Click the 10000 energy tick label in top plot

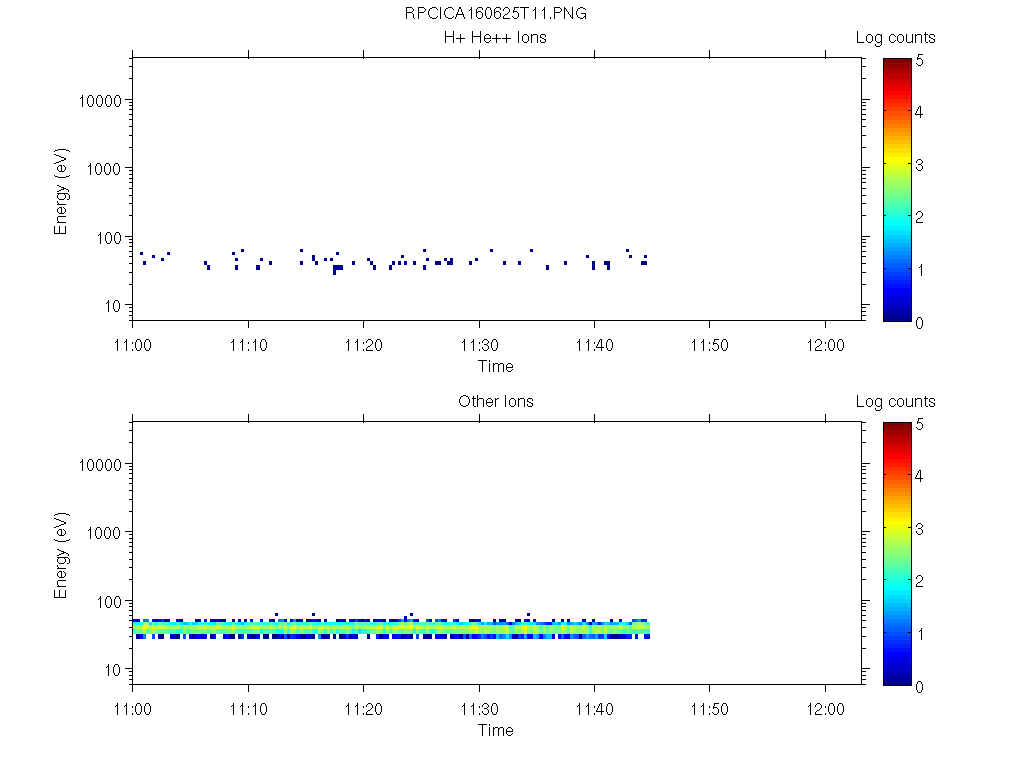coord(100,101)
